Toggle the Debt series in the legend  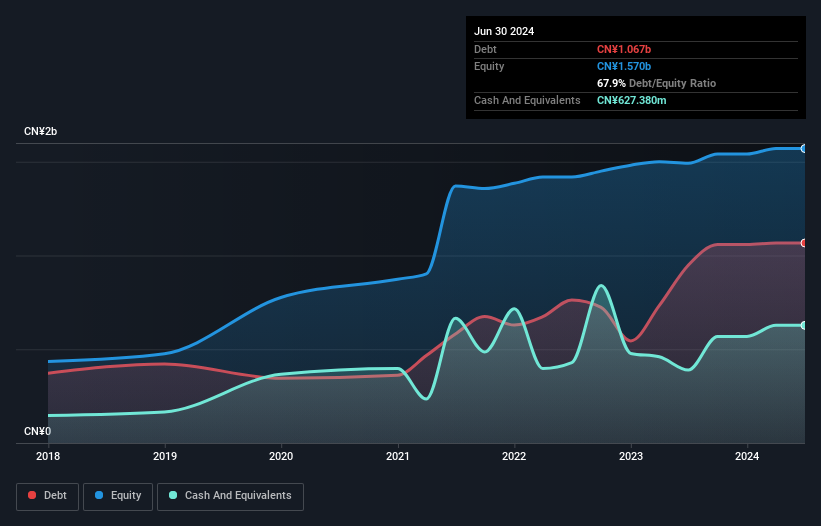[46, 495]
